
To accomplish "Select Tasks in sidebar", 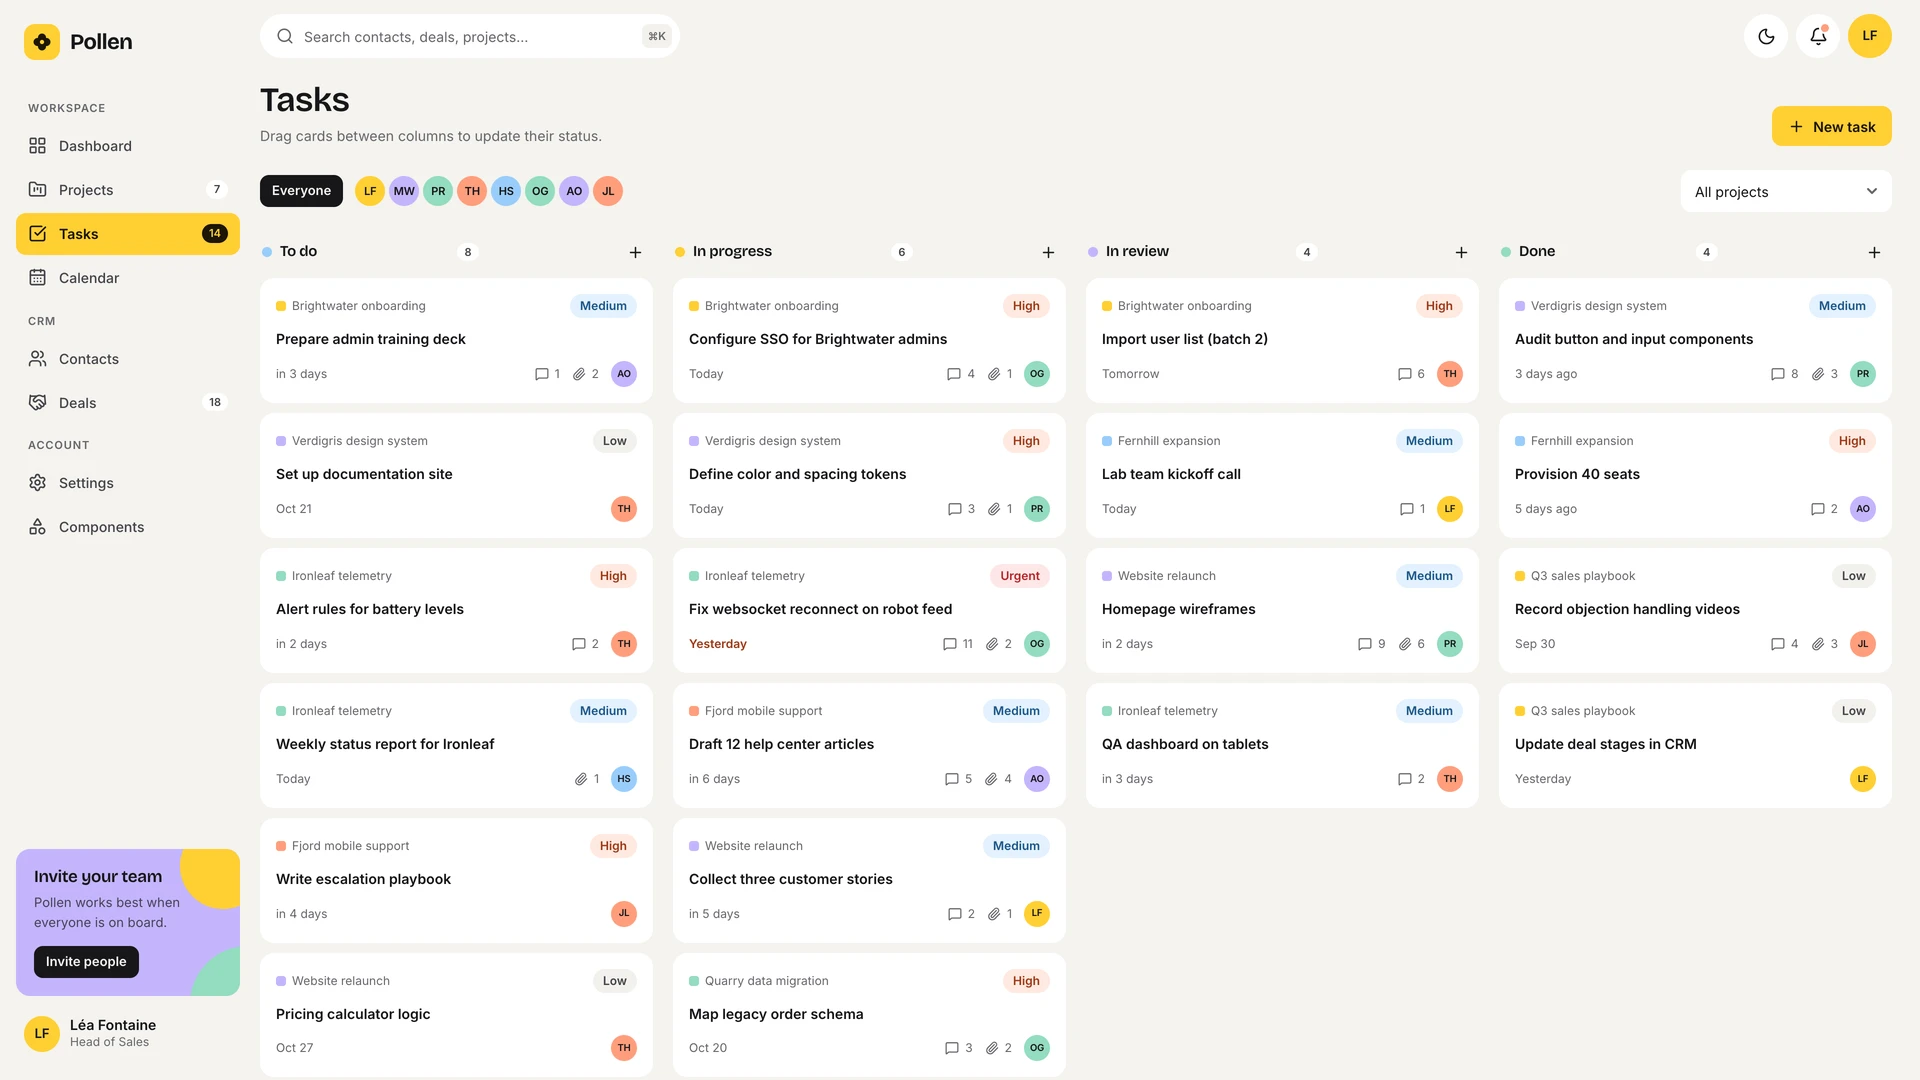I will pos(128,234).
